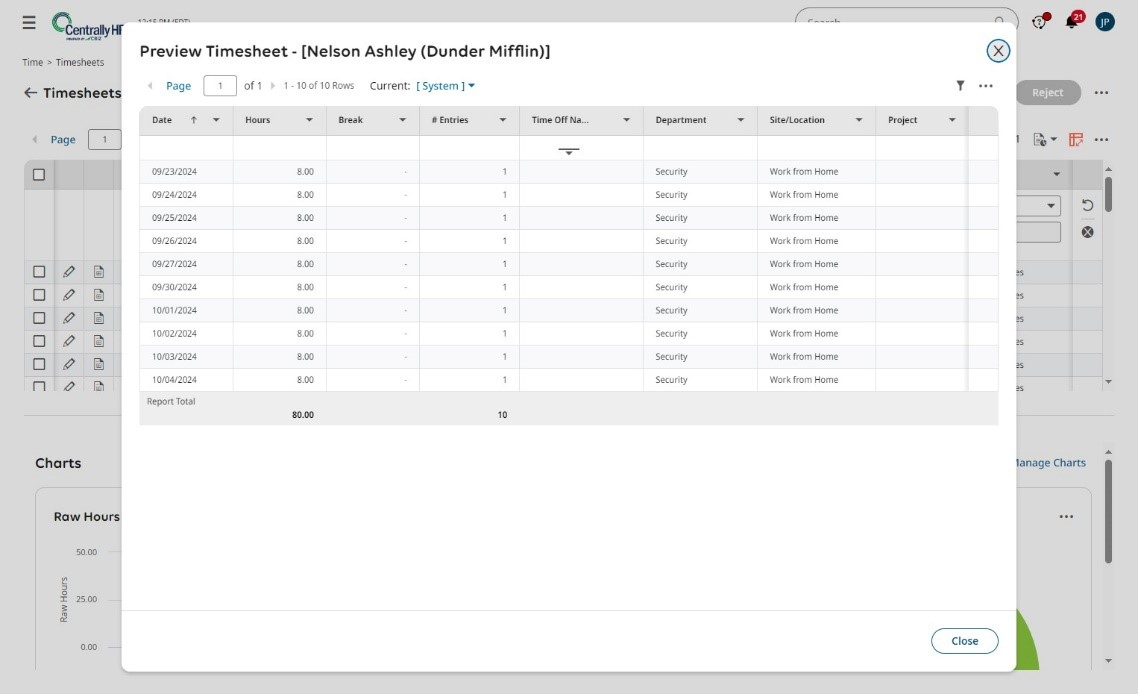Screen dimensions: 1138x694
Task: Open Project column dropdown menu
Action: point(951,120)
